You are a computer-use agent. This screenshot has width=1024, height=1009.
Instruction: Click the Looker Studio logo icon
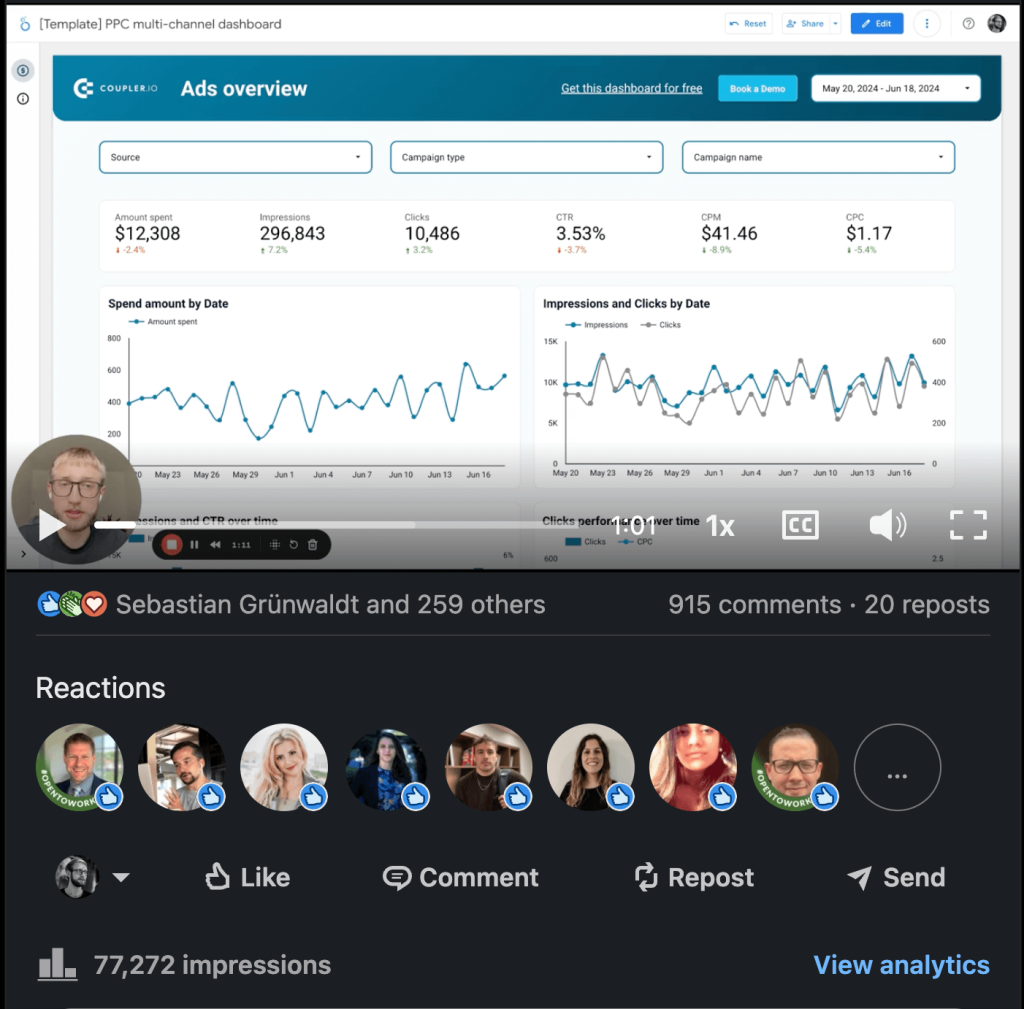point(24,24)
